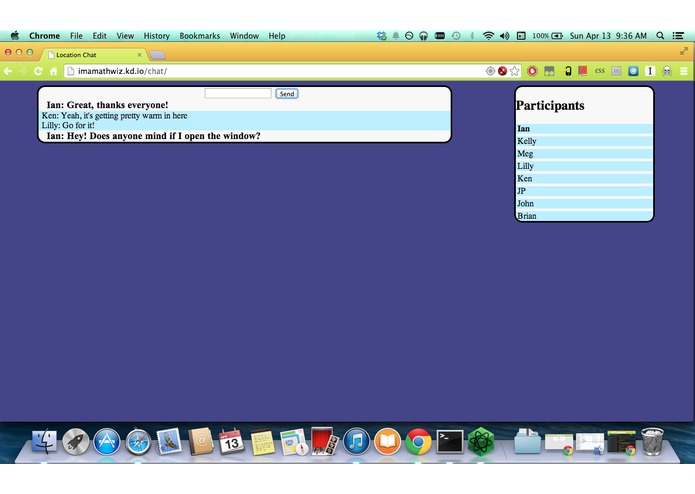Open Calendar showing 13 in the dock
This screenshot has height=494, width=695.
coord(231,442)
